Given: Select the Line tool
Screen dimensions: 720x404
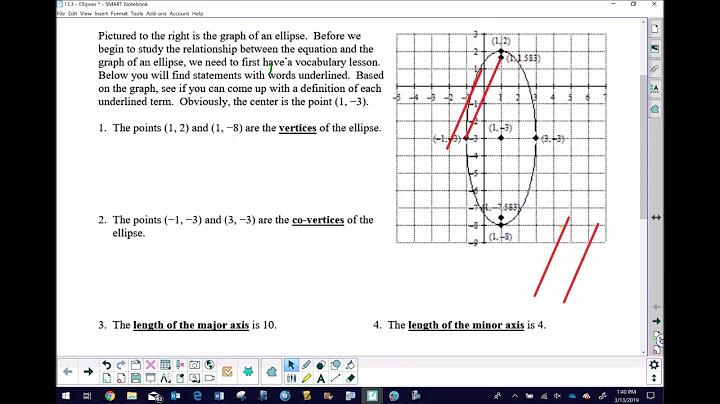Looking at the screenshot, I should pos(336,378).
